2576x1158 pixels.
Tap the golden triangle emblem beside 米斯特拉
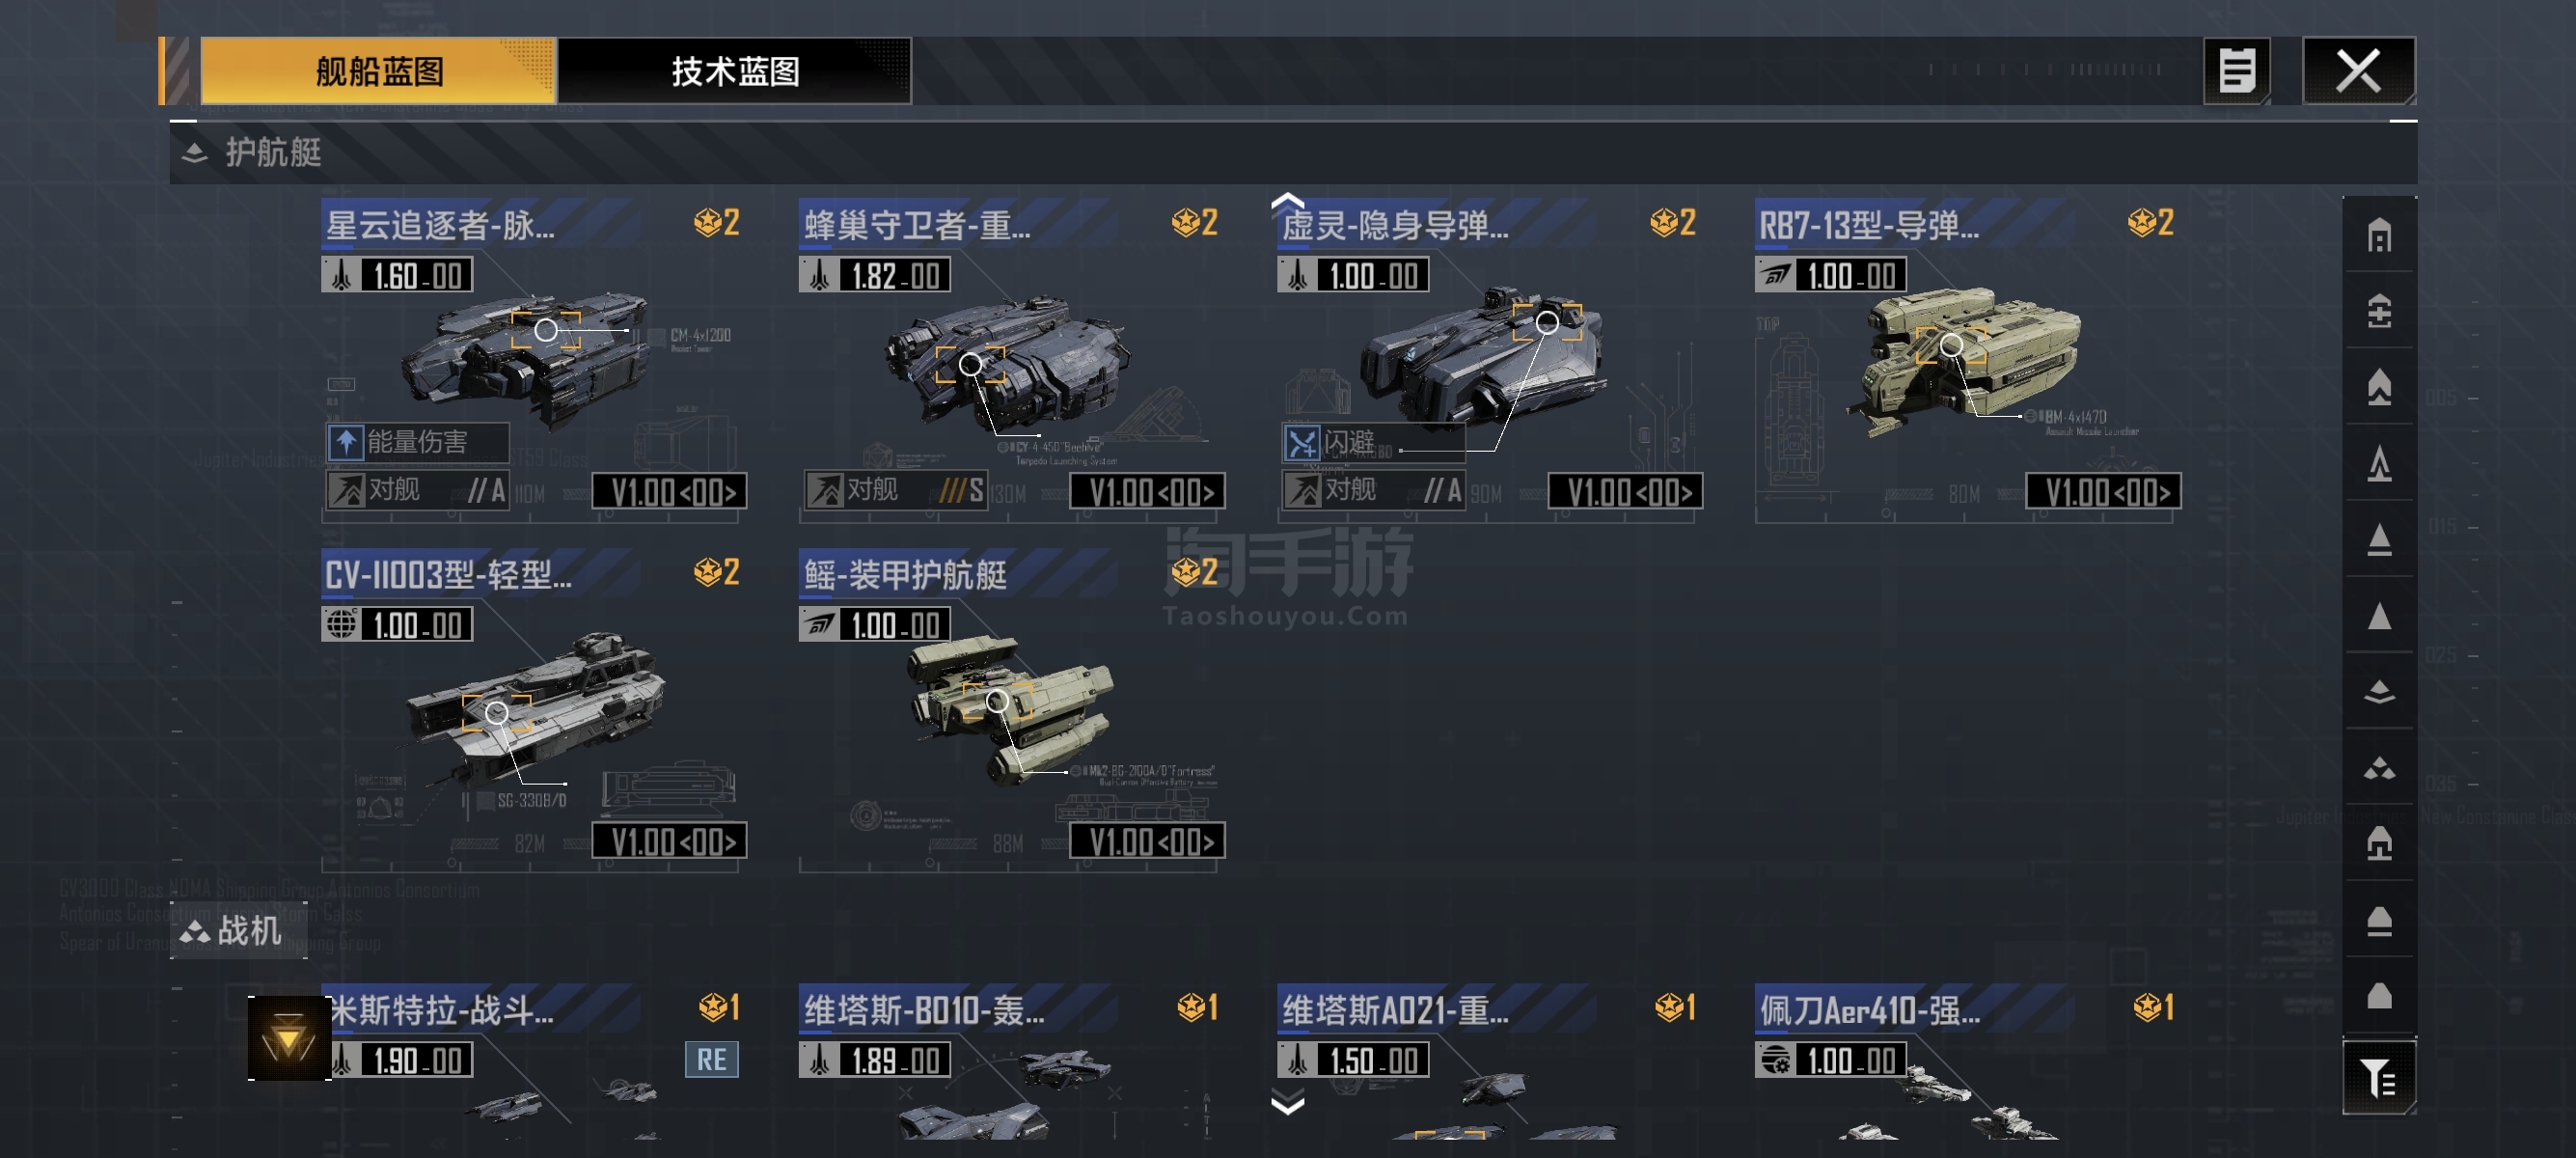pyautogui.click(x=289, y=1038)
